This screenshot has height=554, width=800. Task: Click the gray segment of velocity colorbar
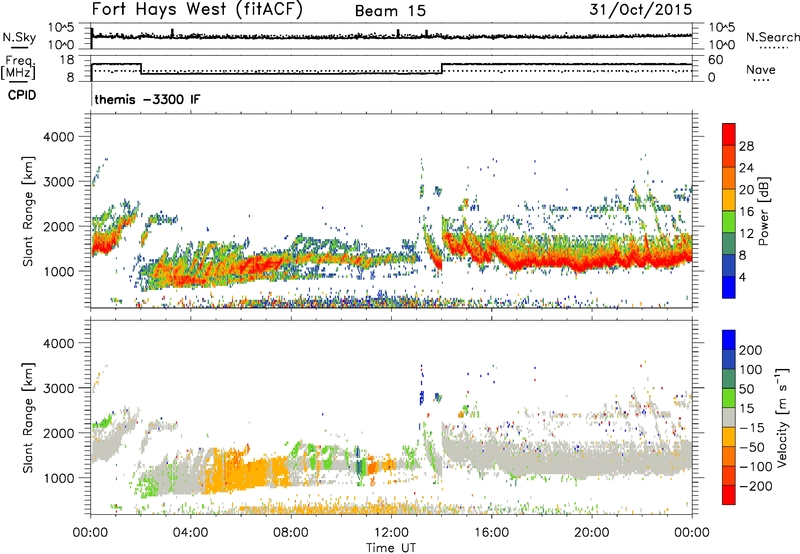coord(729,418)
